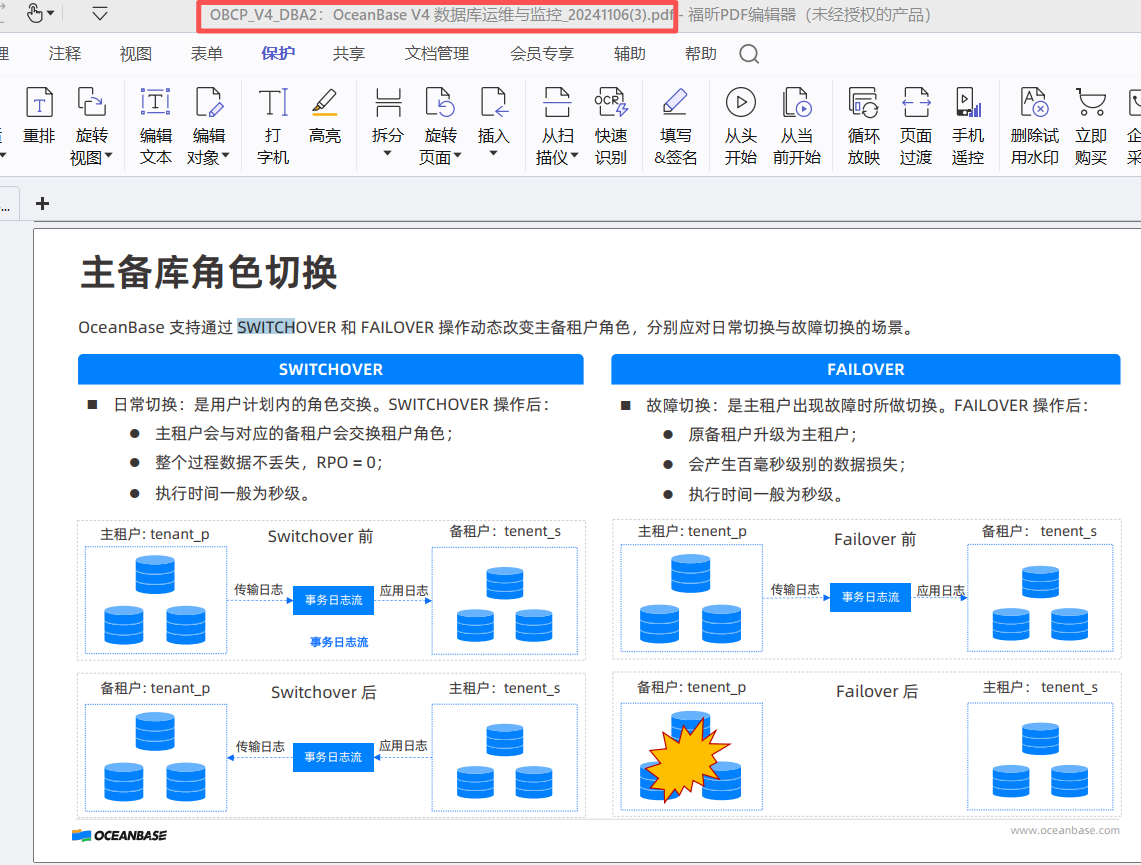
Task: Switch to the 保护 ribbon tab
Action: point(278,54)
